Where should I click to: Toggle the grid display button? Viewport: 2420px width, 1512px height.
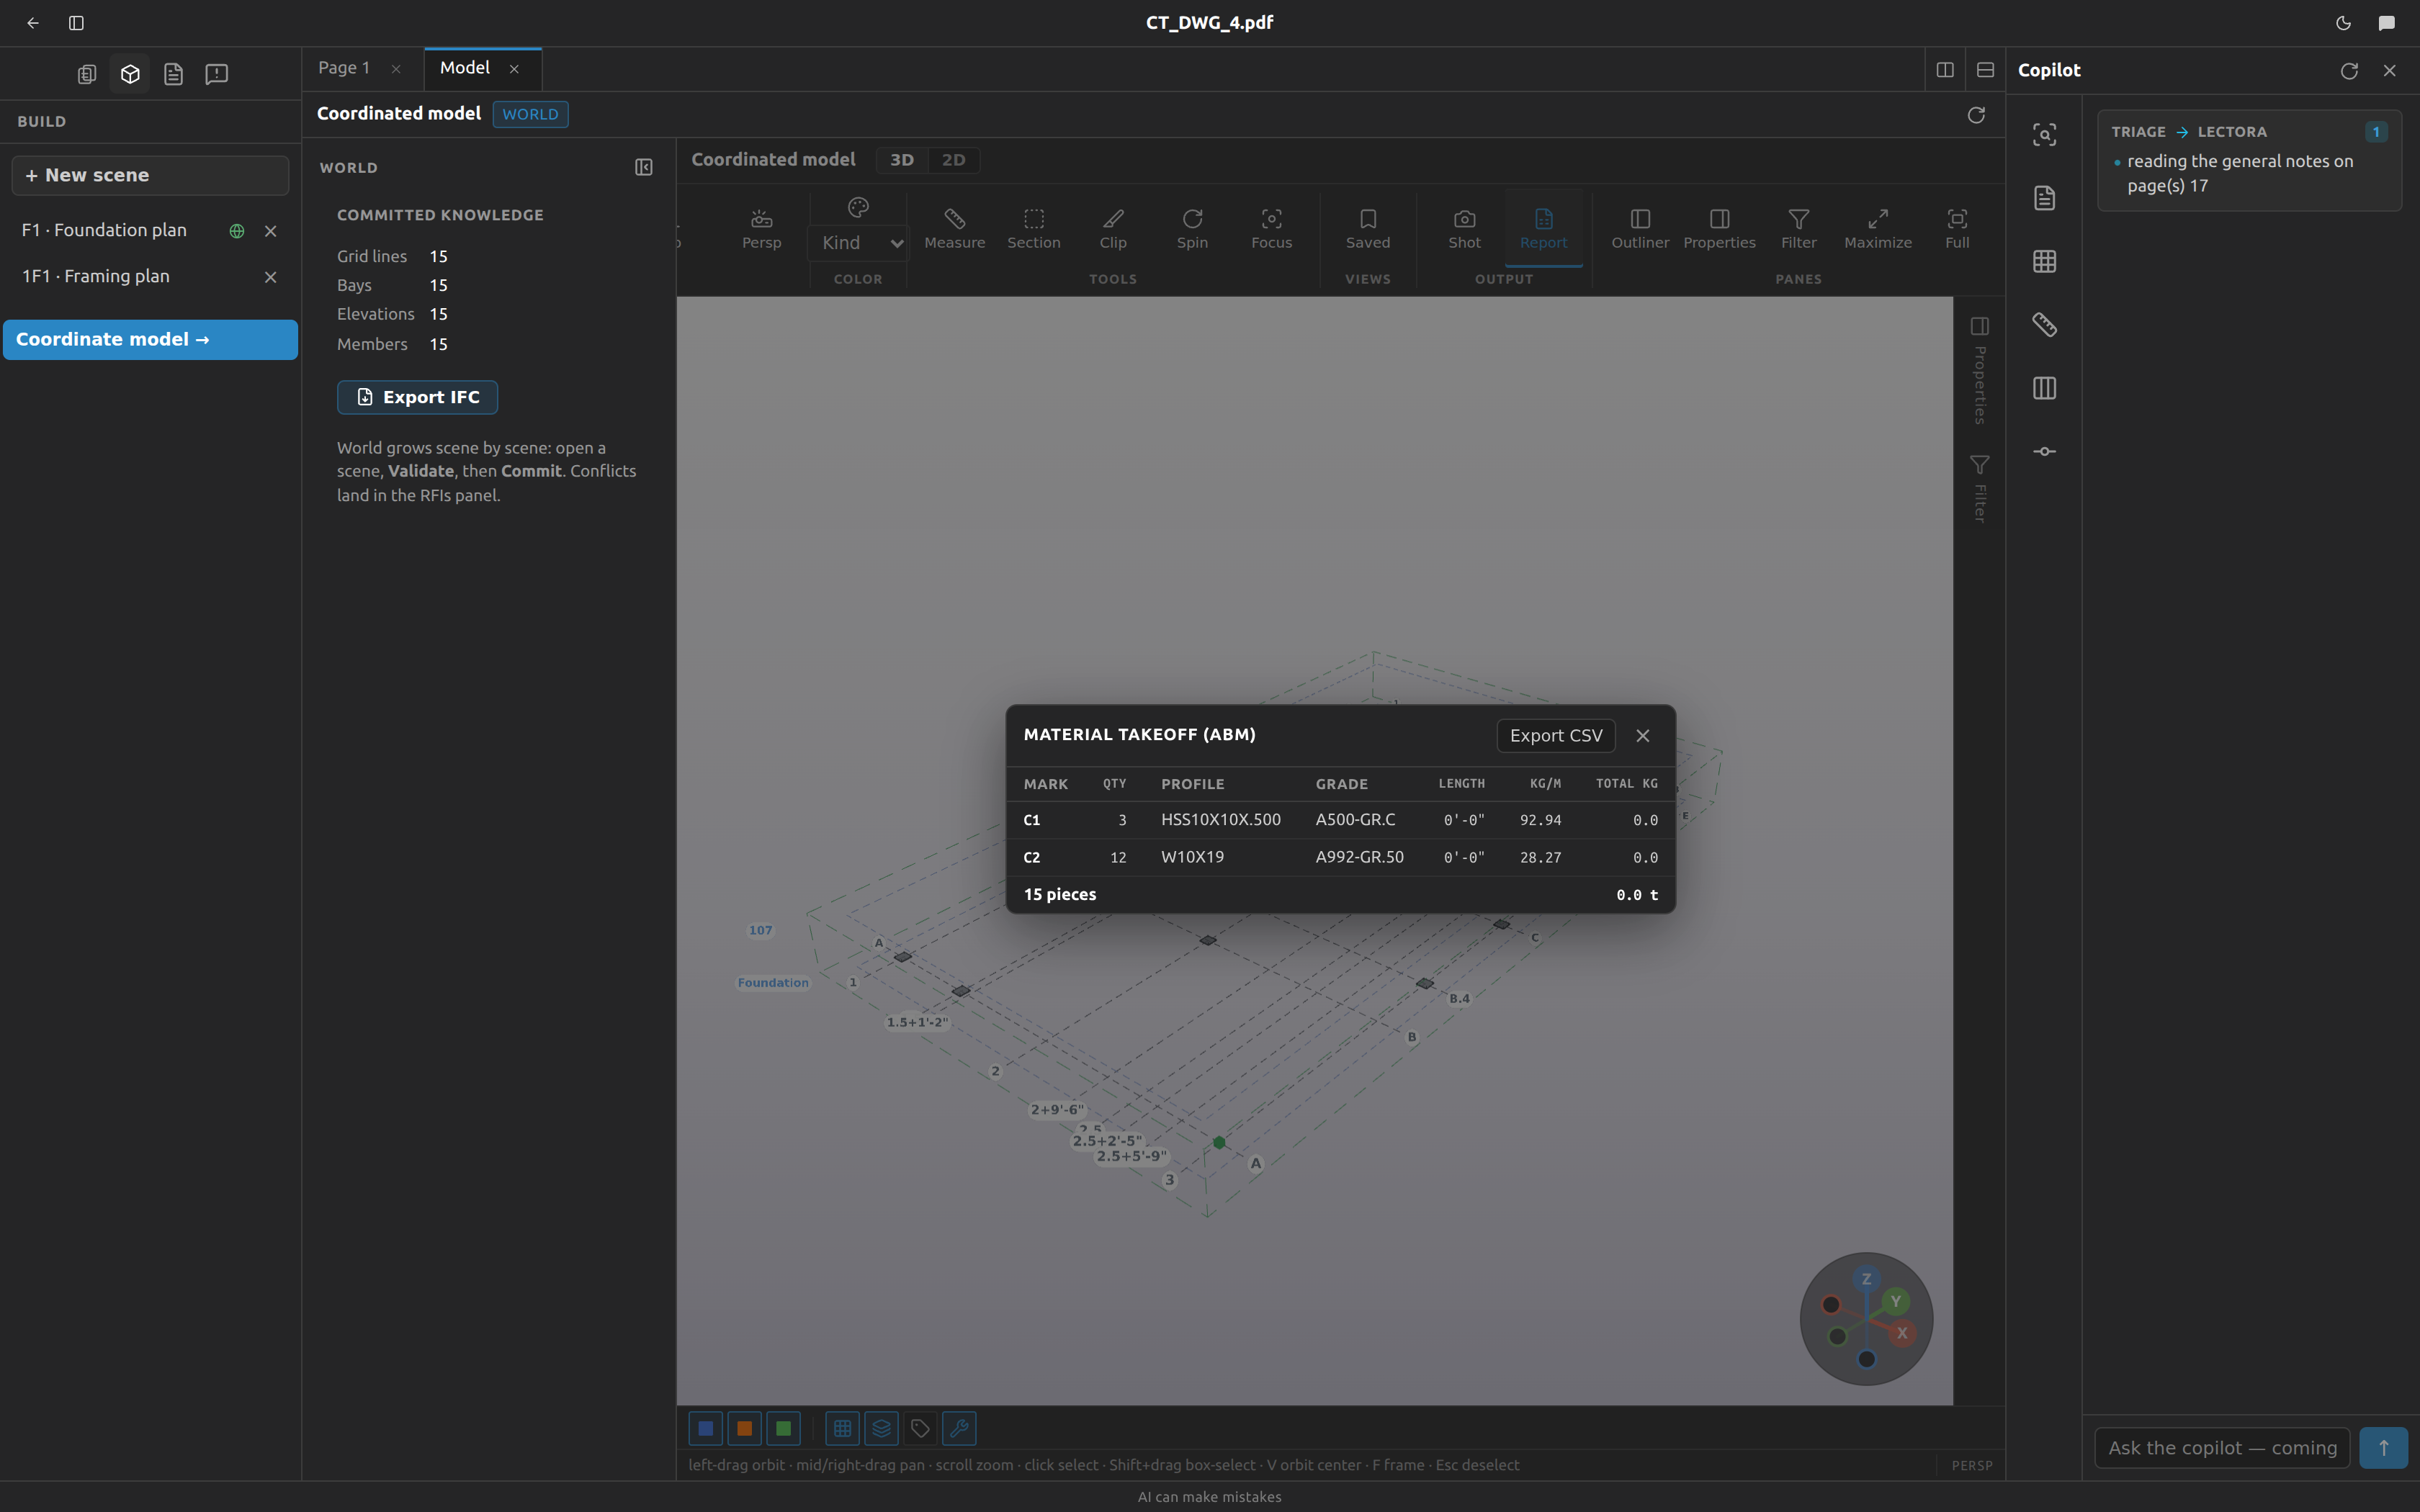(x=842, y=1428)
